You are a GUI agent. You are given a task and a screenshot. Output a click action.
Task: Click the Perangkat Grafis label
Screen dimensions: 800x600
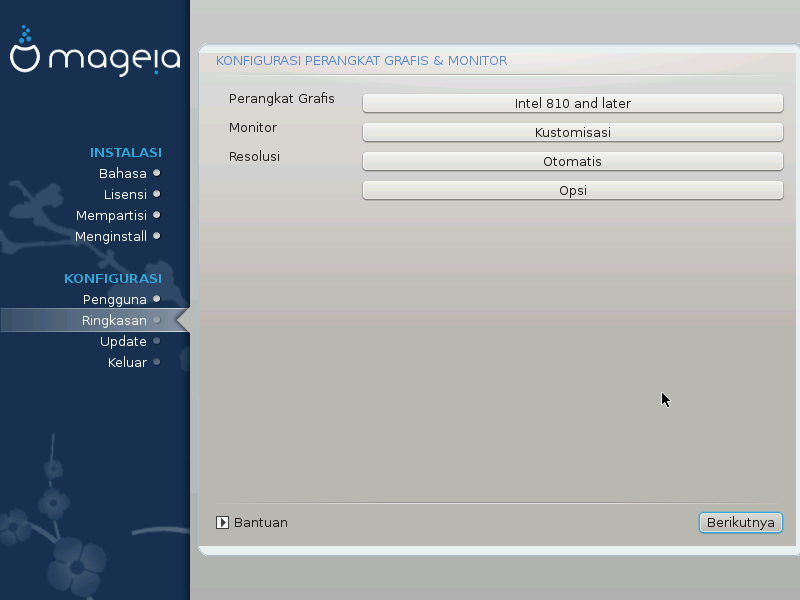[x=281, y=99]
